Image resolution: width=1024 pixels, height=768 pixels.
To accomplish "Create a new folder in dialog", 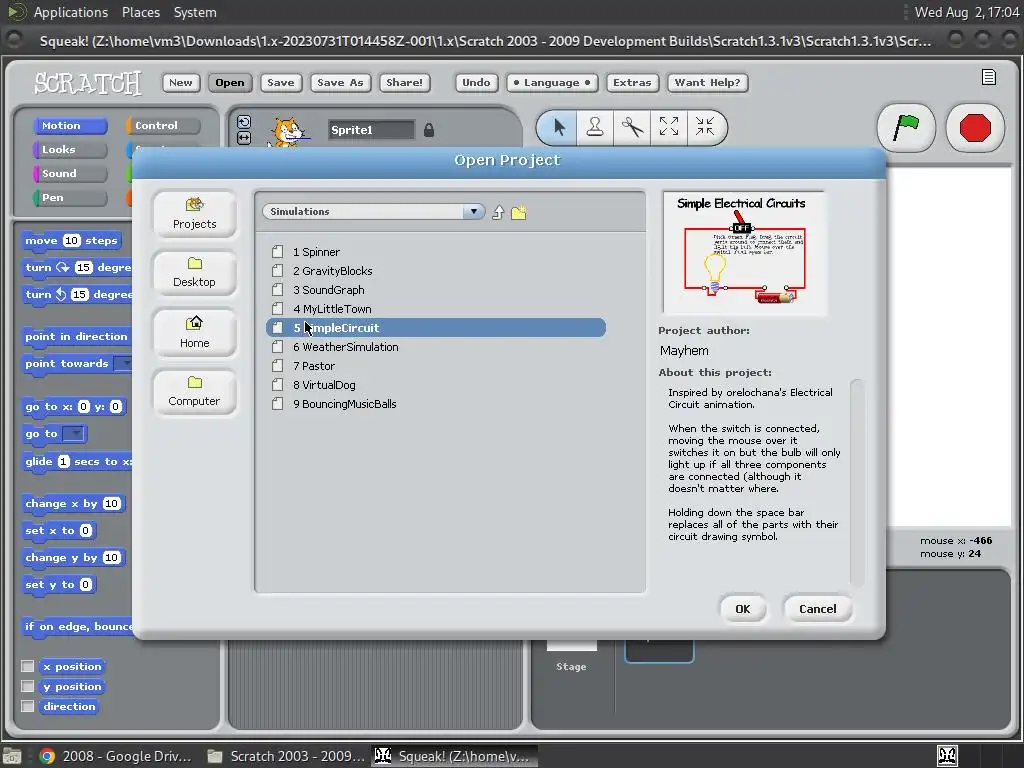I will pos(519,212).
